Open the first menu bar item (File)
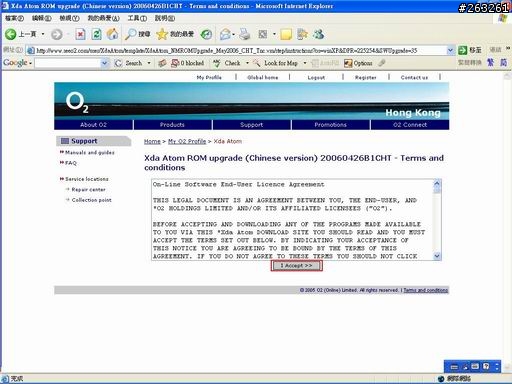Screen dimensions: 512x384 pyautogui.click(x=14, y=18)
